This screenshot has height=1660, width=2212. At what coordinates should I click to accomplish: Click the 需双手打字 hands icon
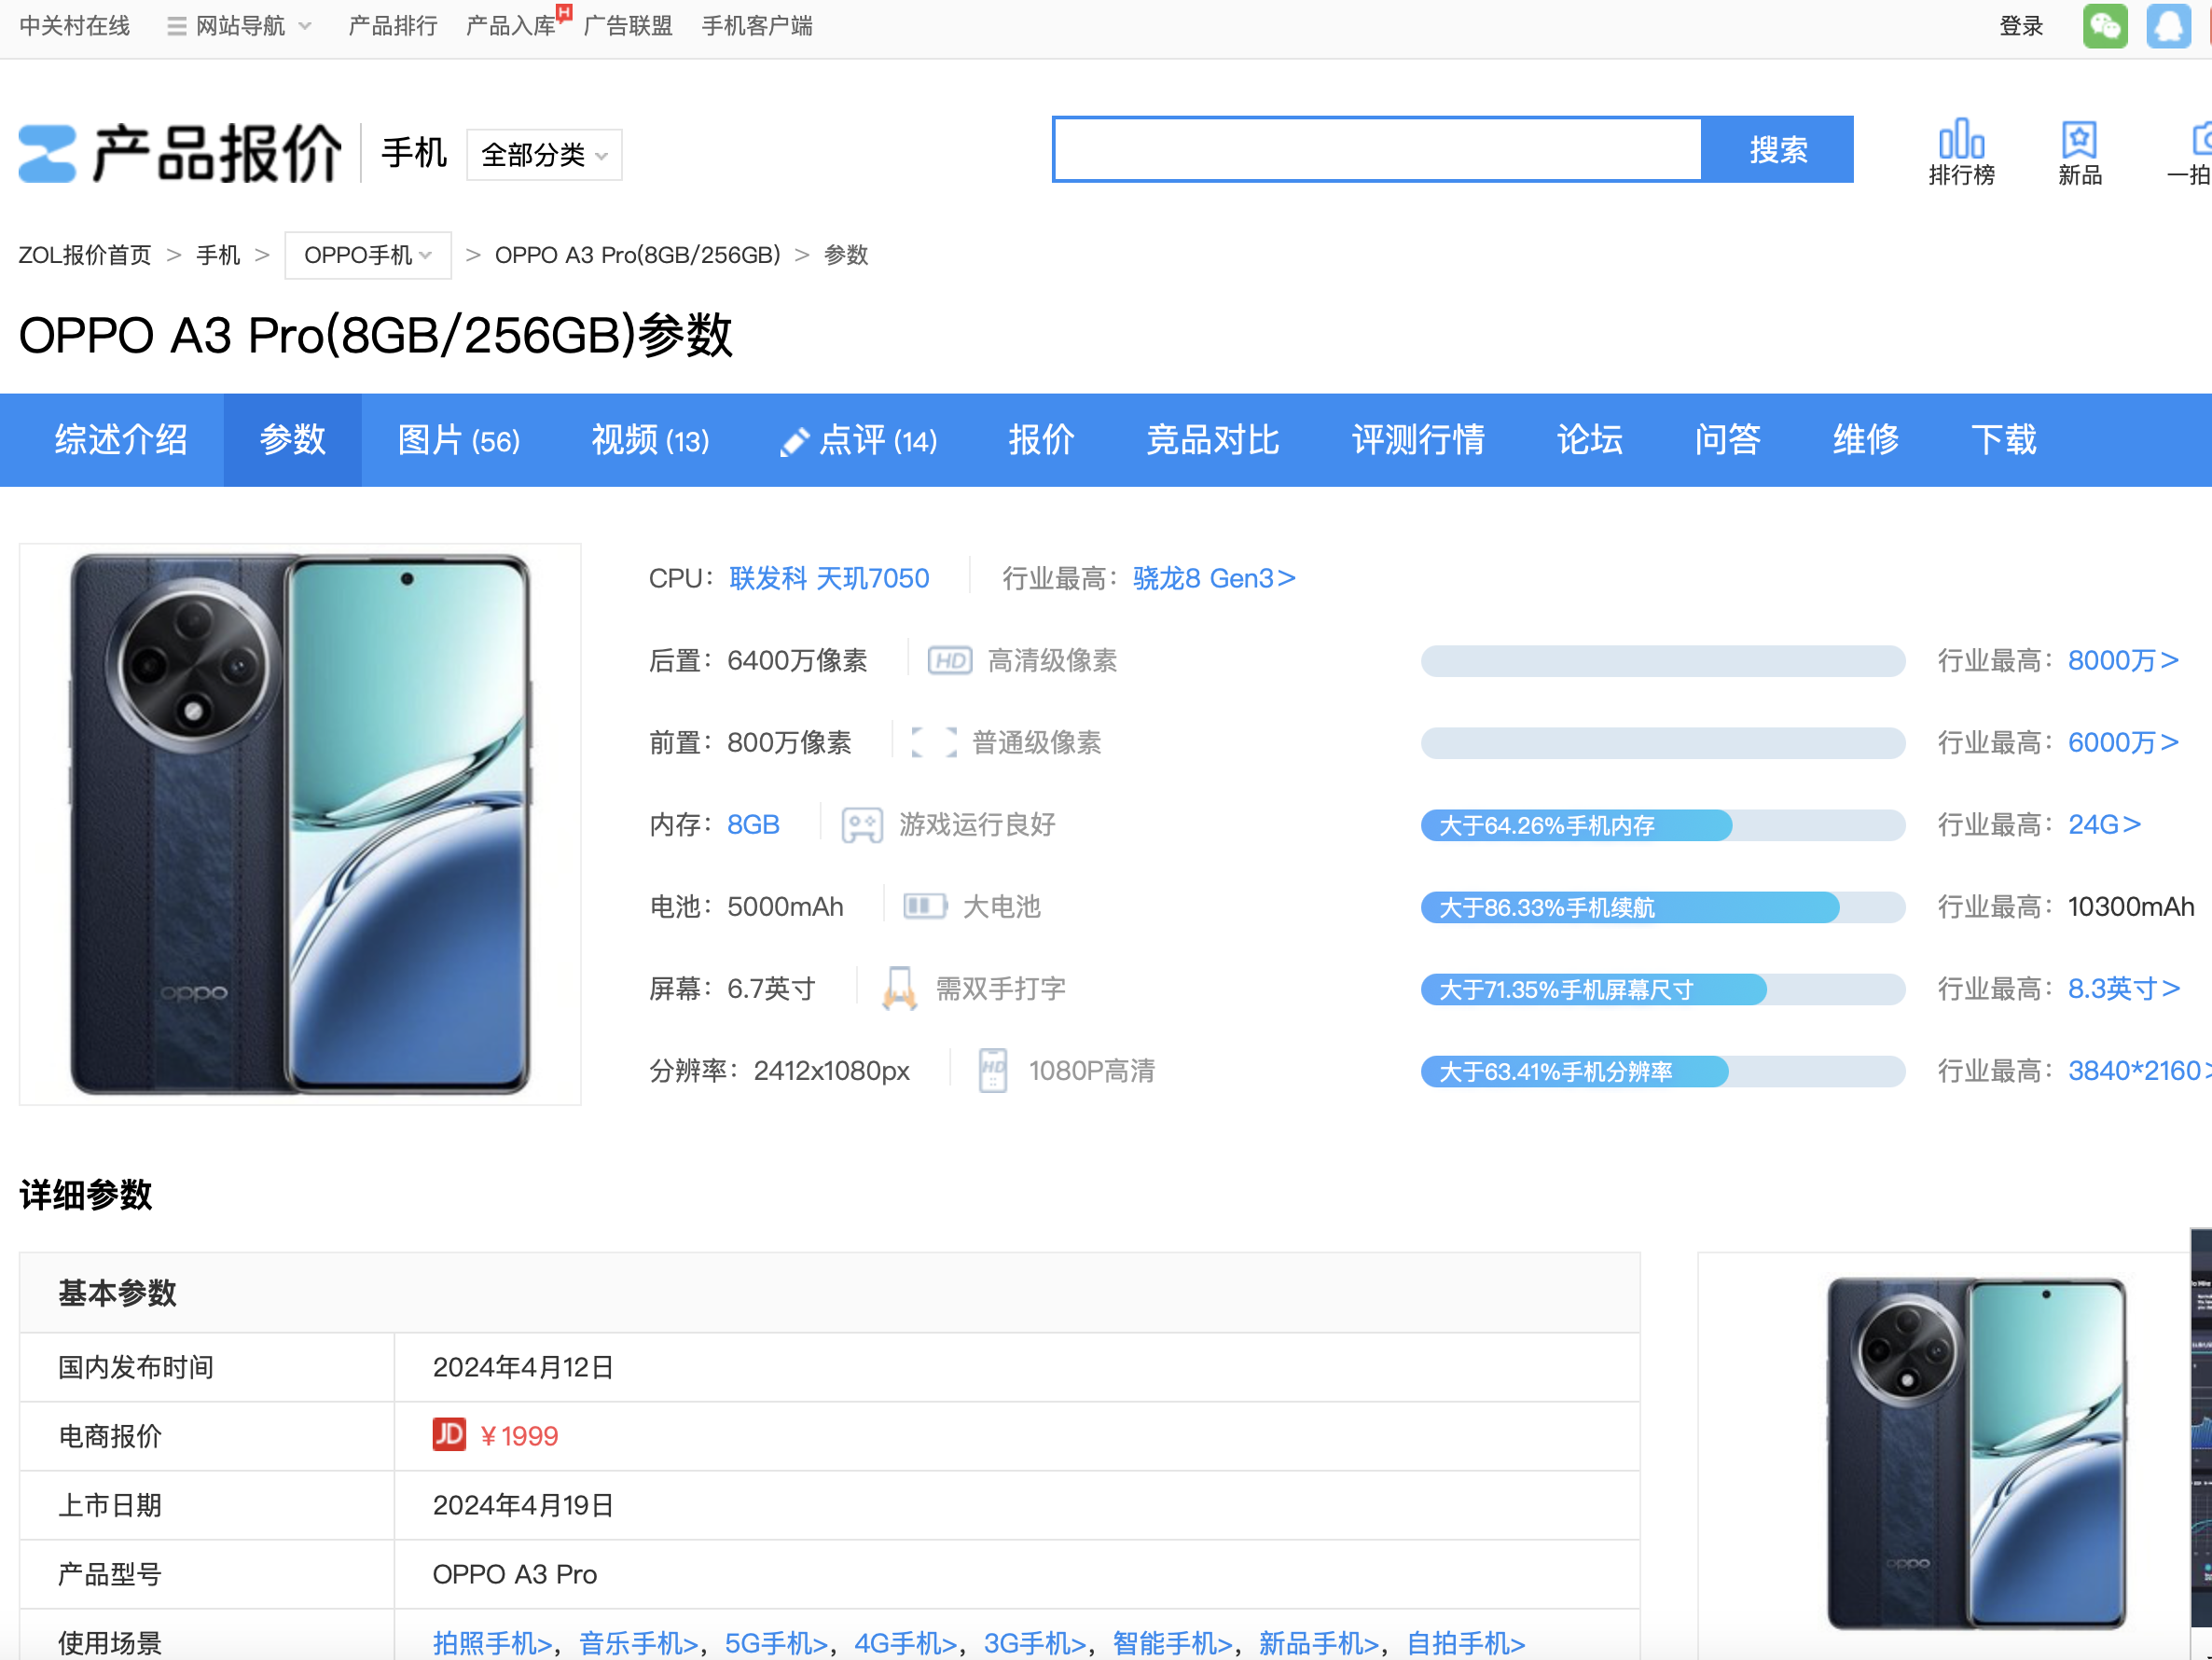pos(899,989)
